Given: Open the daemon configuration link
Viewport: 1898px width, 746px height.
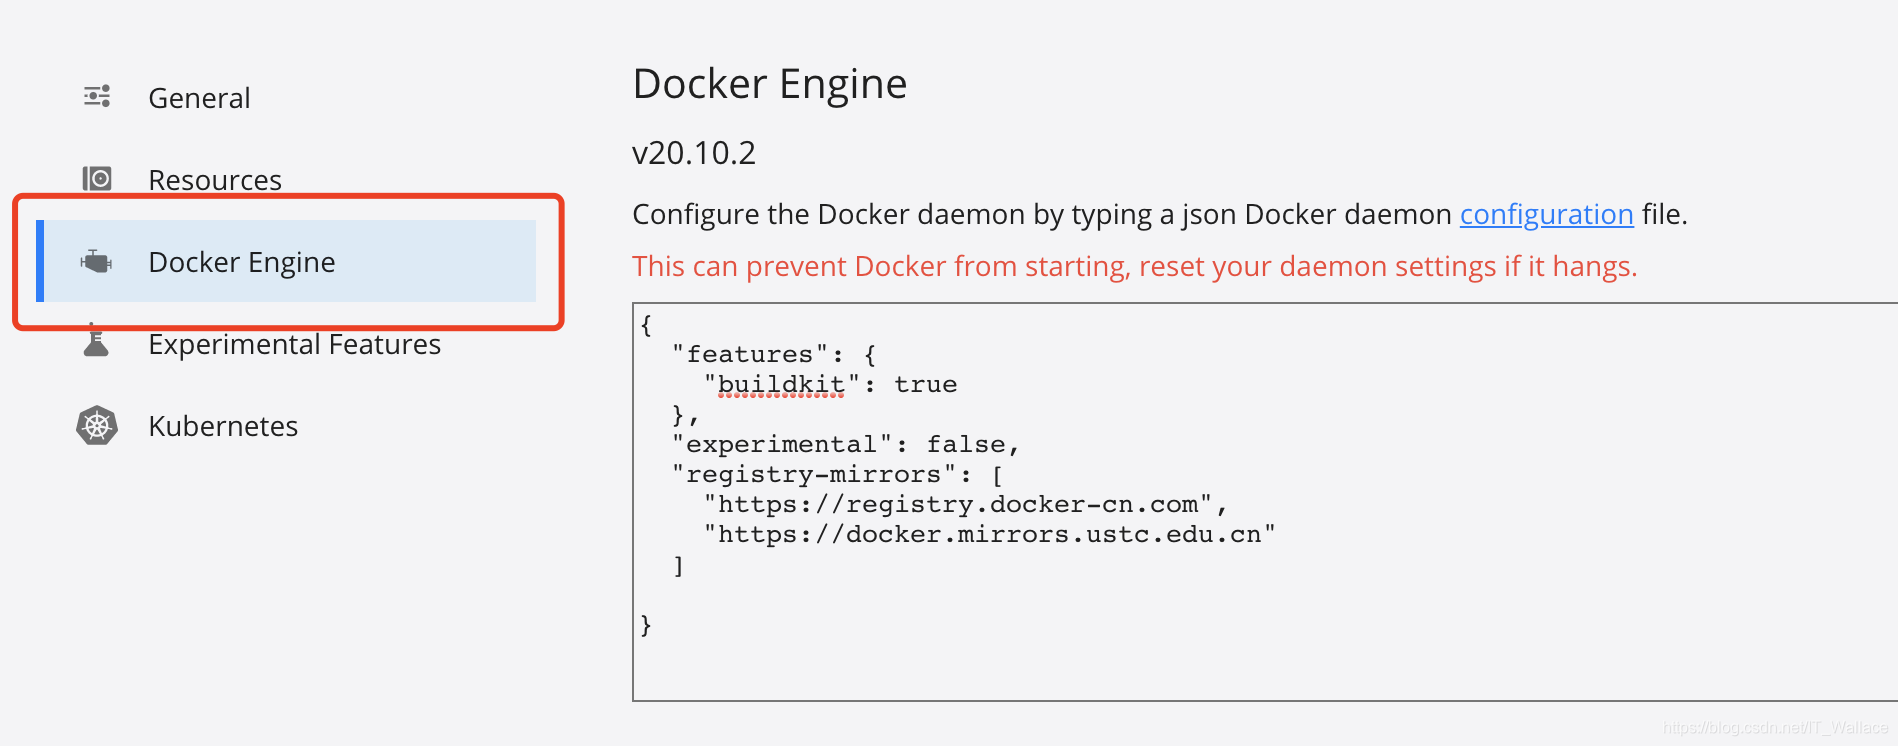Looking at the screenshot, I should (1546, 214).
